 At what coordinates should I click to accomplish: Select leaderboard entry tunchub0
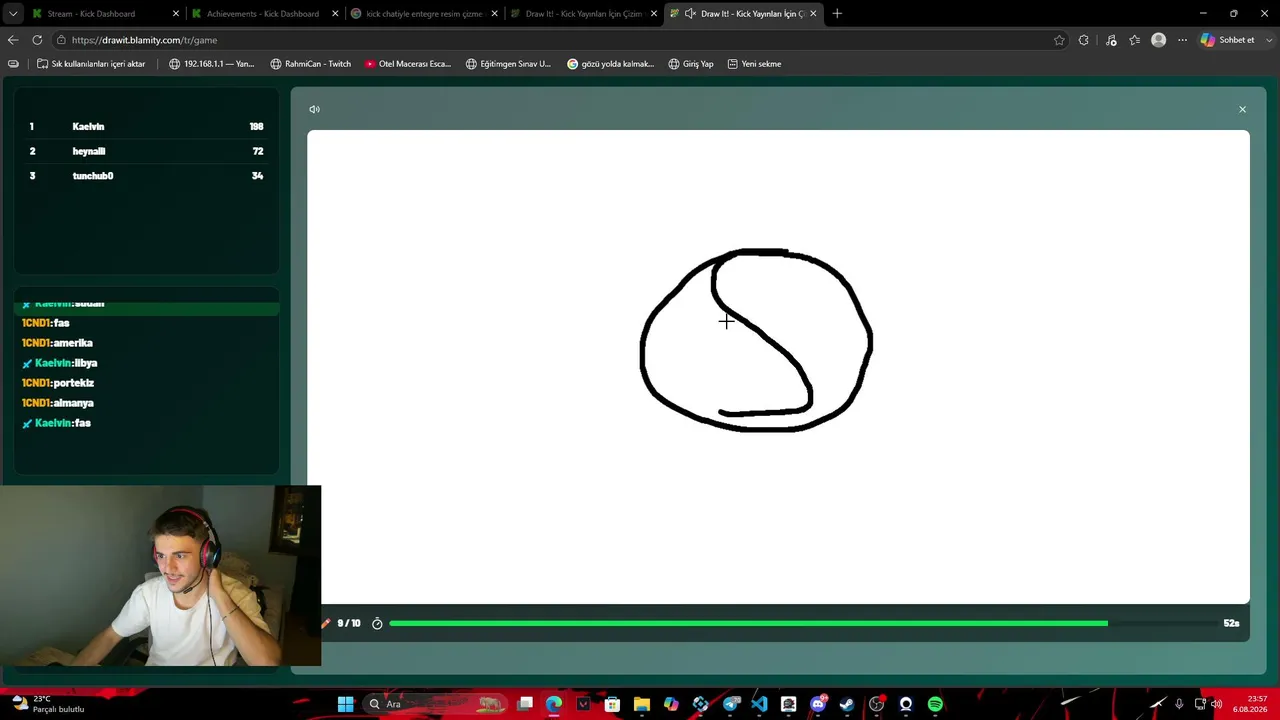(146, 176)
